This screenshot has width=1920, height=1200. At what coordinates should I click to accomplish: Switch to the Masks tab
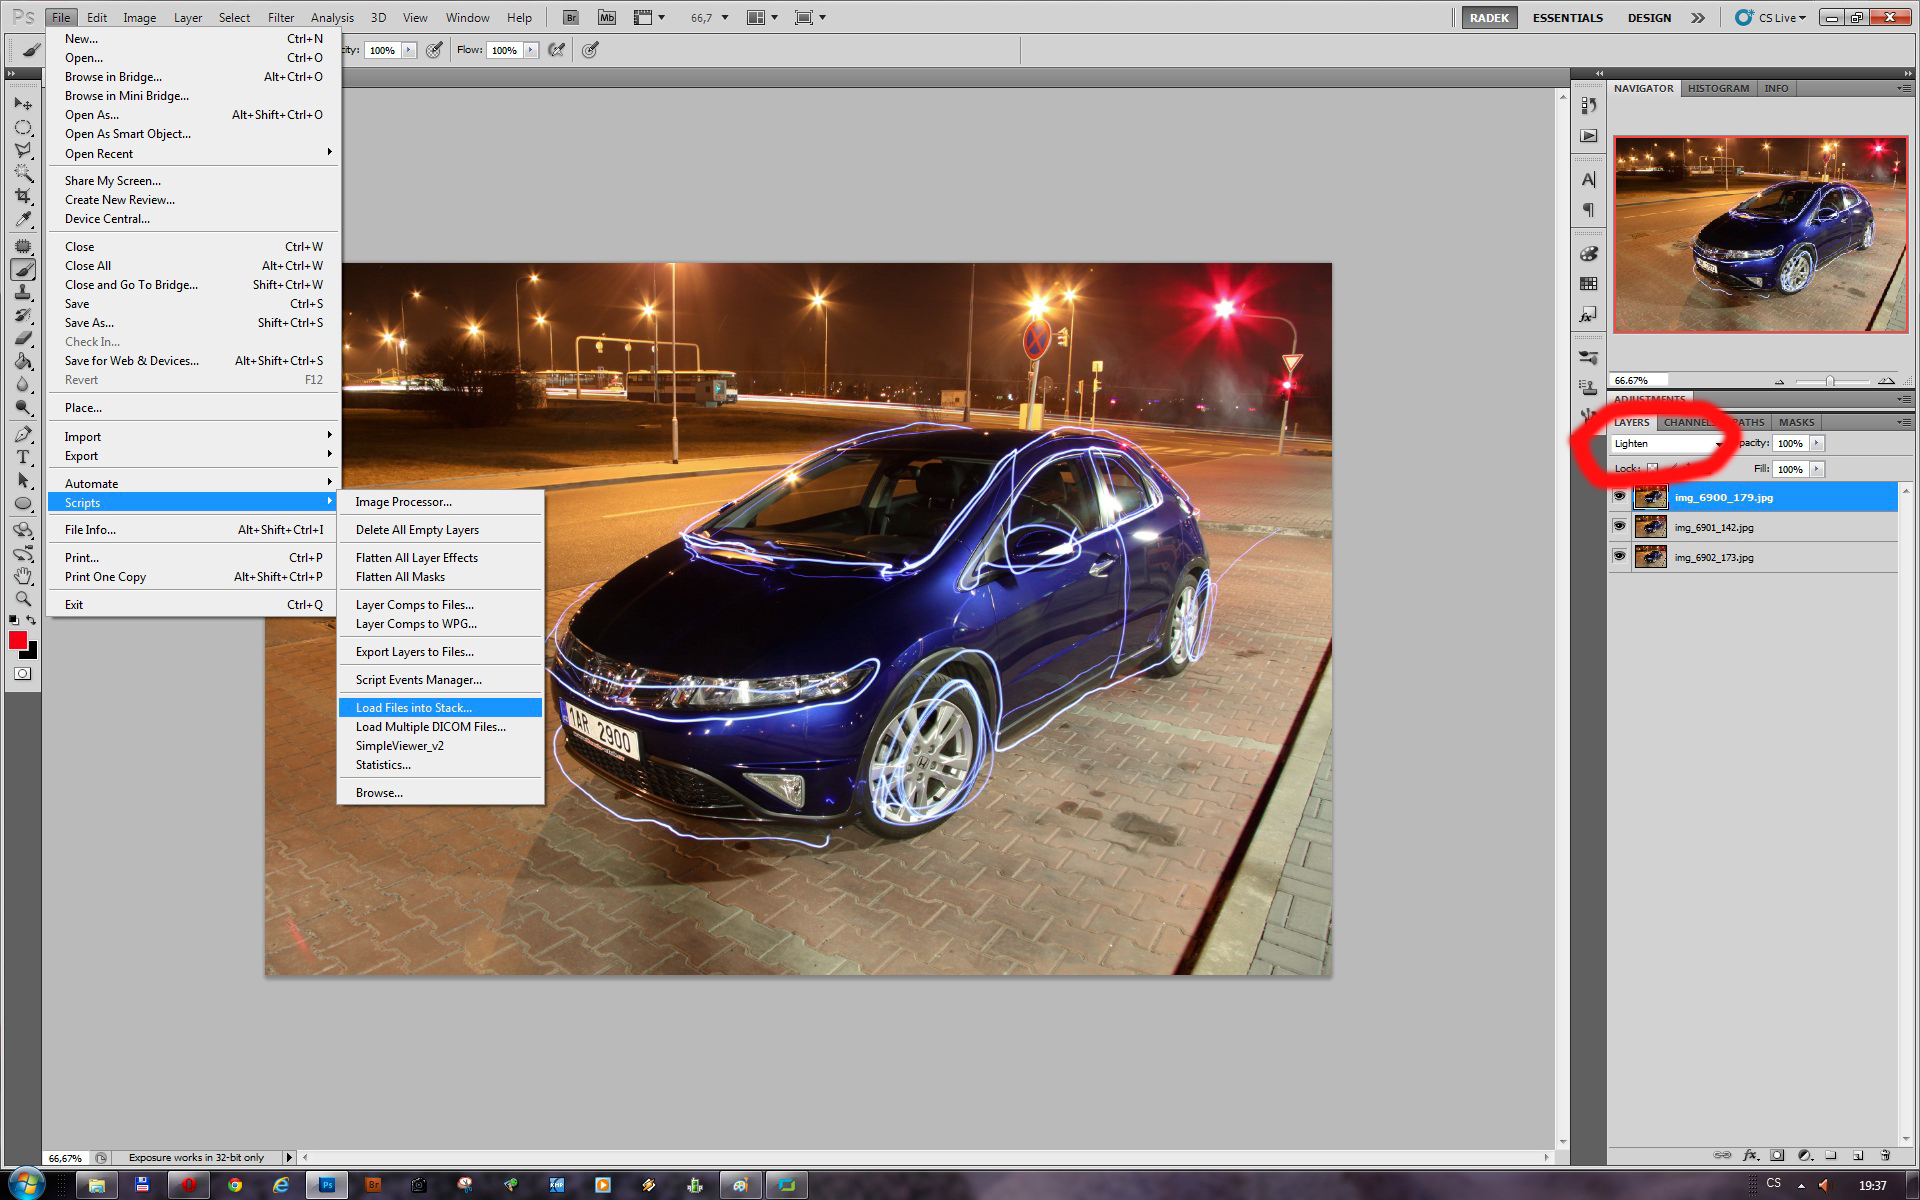tap(1796, 422)
